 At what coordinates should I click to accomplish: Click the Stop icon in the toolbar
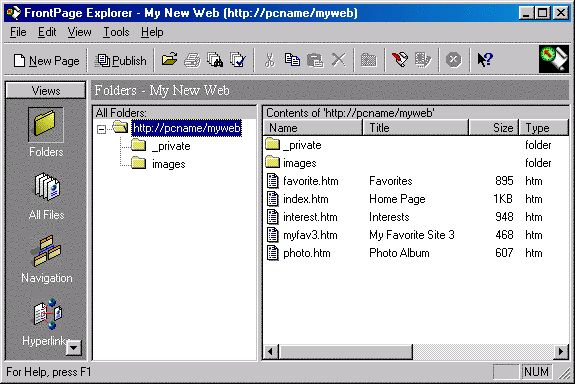[454, 60]
